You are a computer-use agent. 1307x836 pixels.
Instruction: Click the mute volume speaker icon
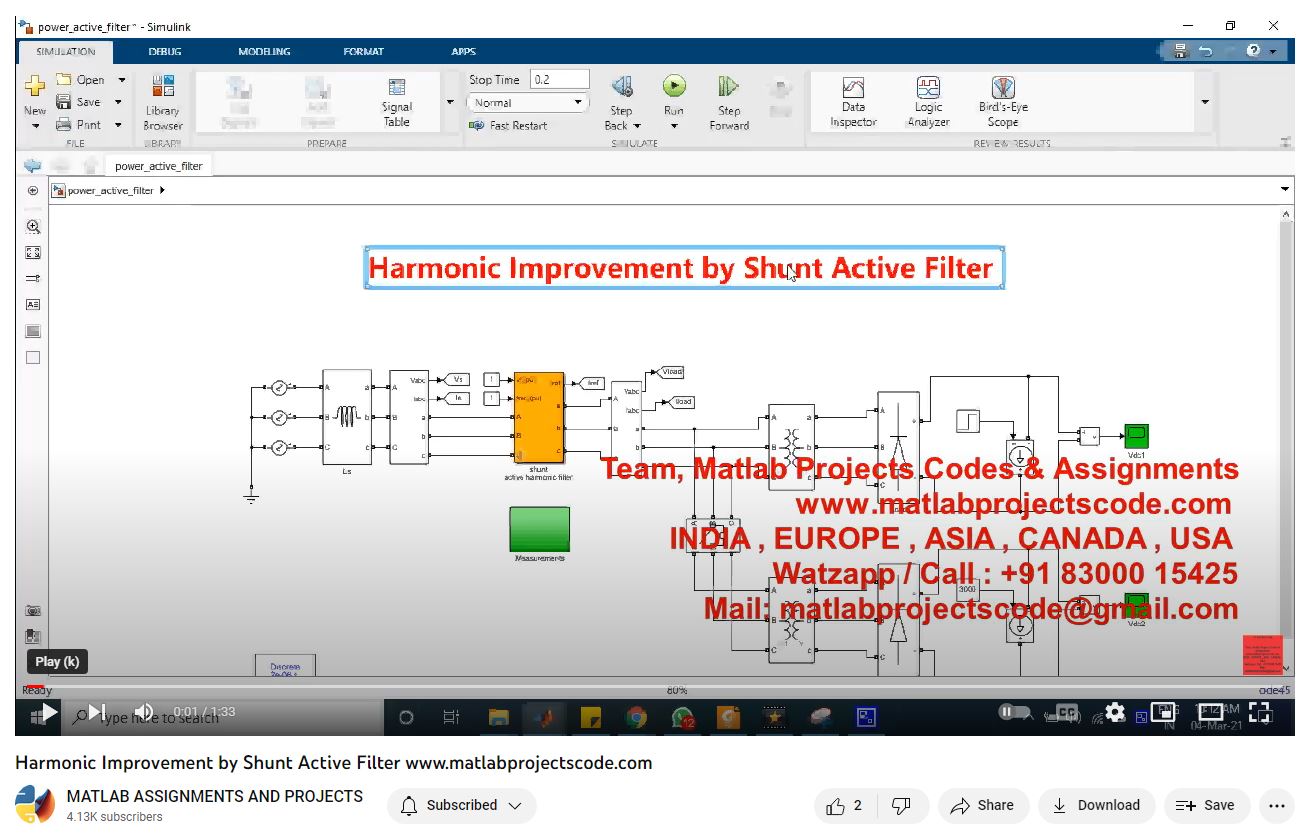[144, 712]
